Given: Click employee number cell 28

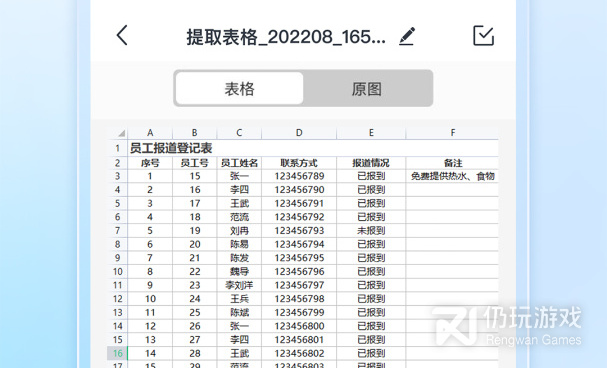Looking at the screenshot, I should coord(195,353).
